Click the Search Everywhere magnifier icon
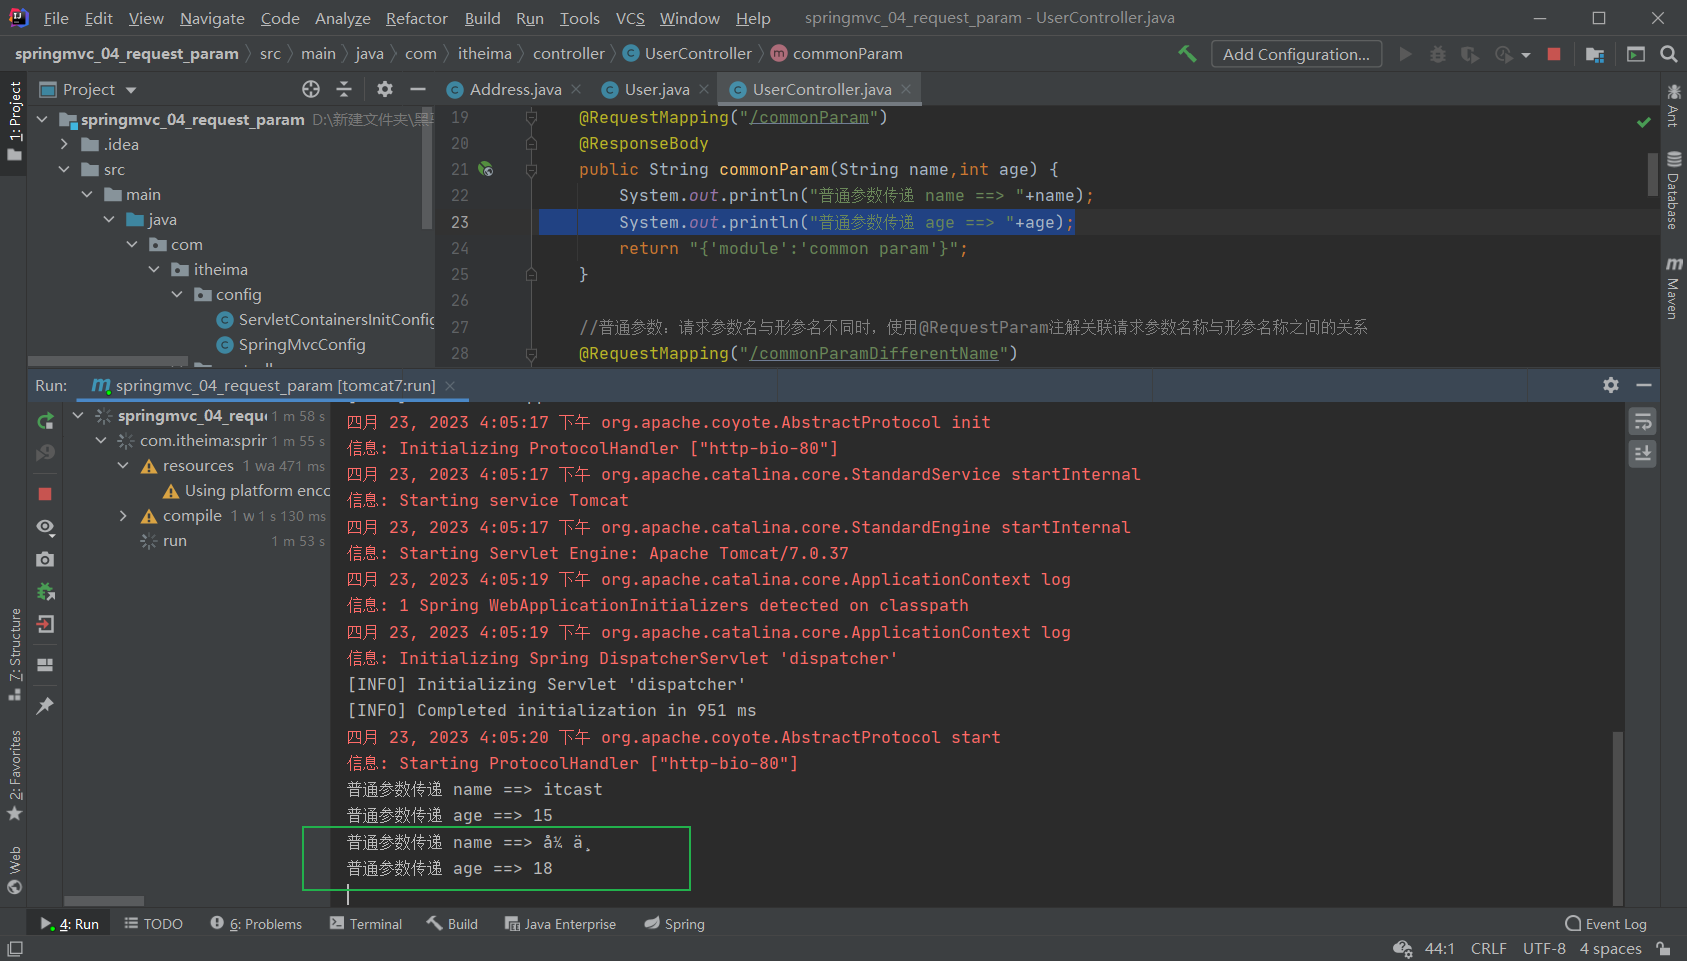The width and height of the screenshot is (1687, 961). pyautogui.click(x=1669, y=54)
